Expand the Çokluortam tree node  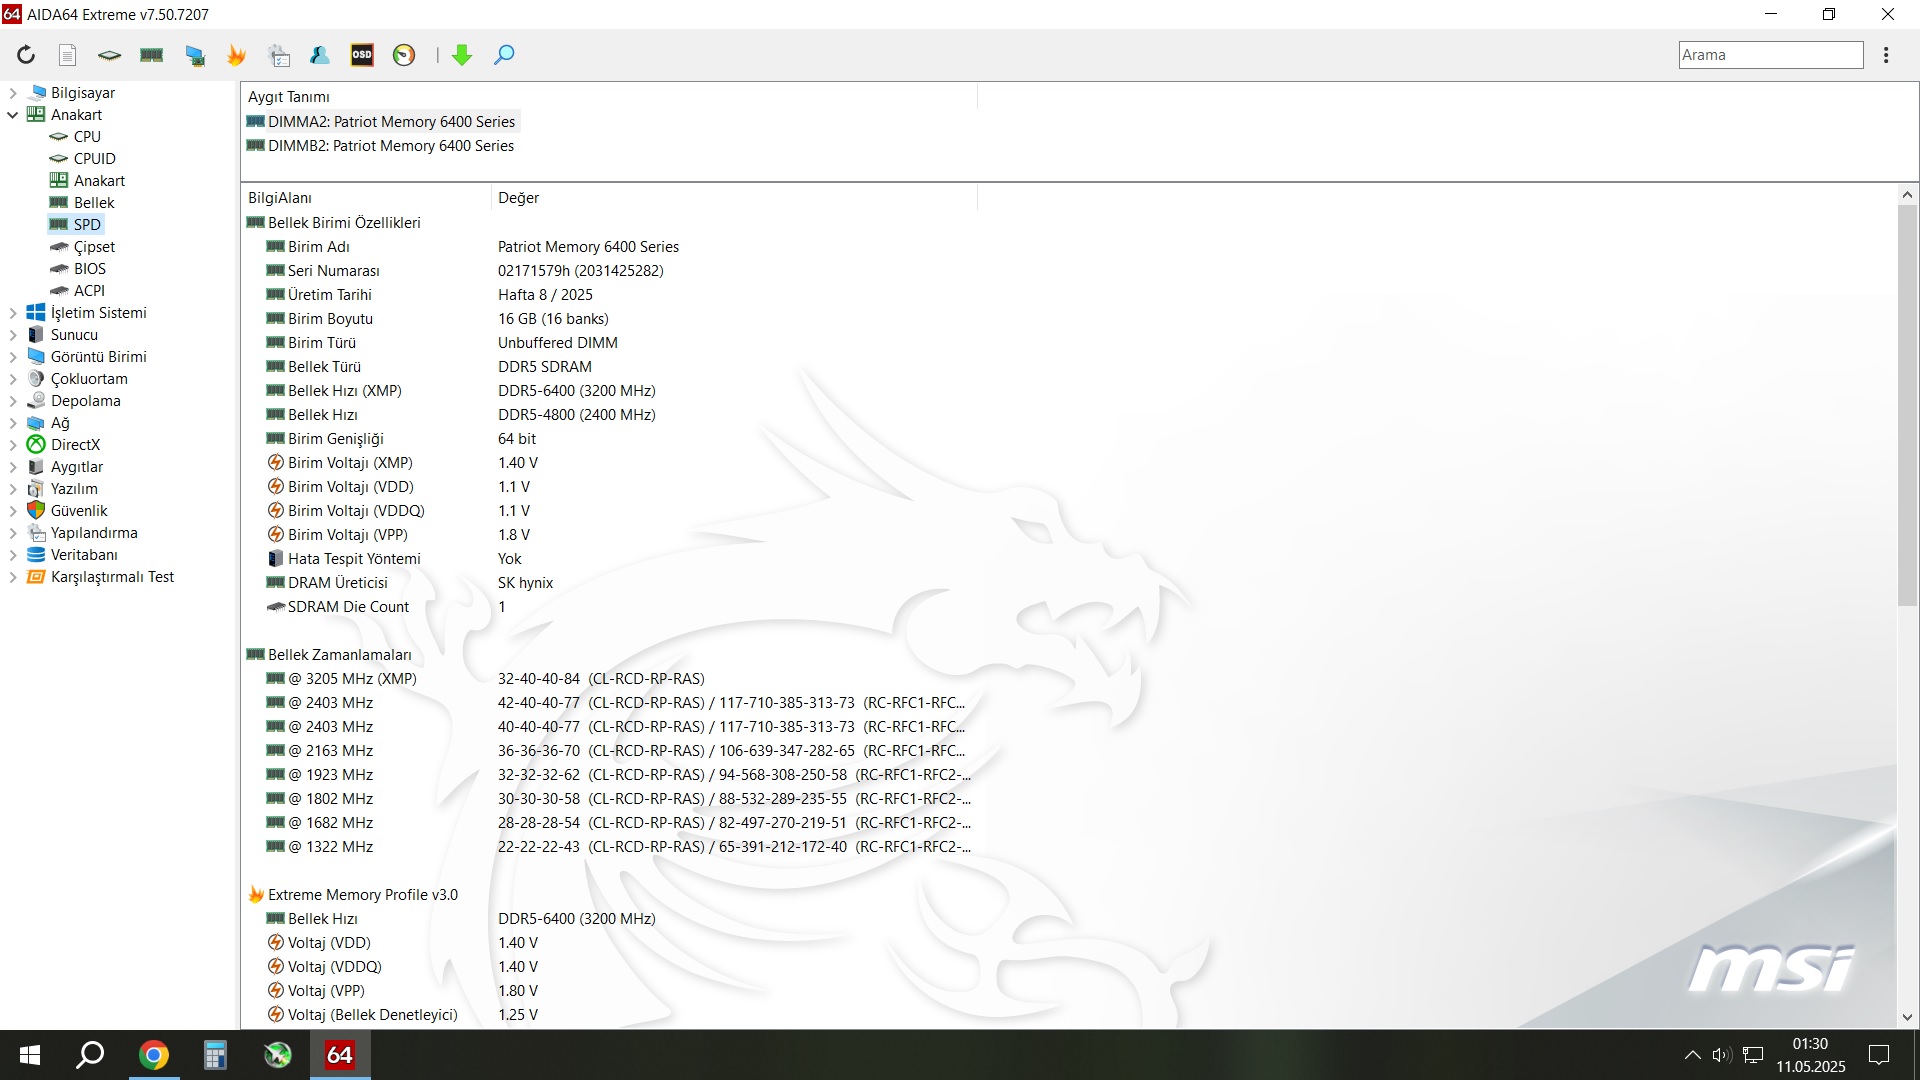coord(13,379)
